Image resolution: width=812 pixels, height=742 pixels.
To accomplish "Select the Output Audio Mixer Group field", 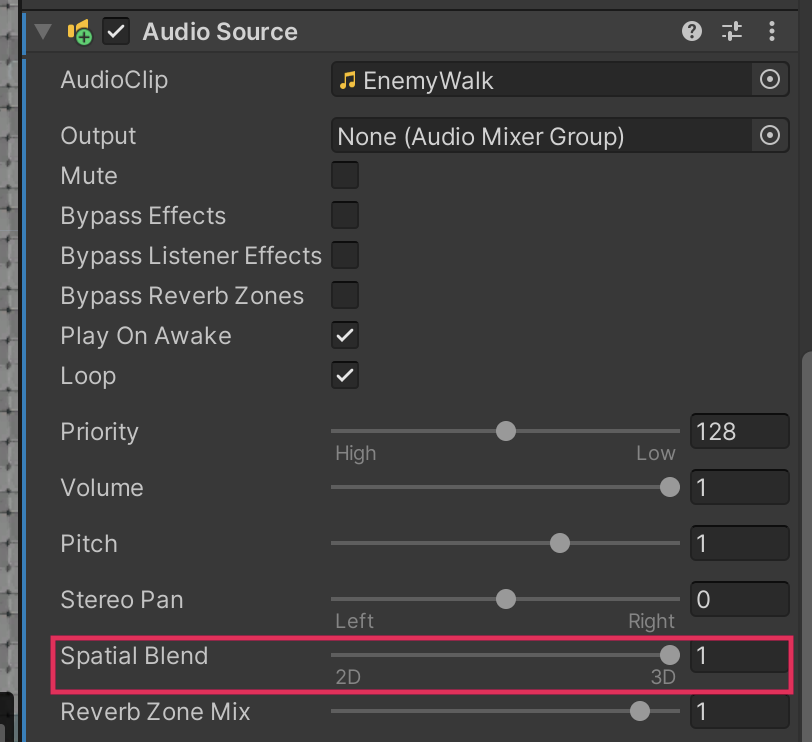I will pos(540,136).
